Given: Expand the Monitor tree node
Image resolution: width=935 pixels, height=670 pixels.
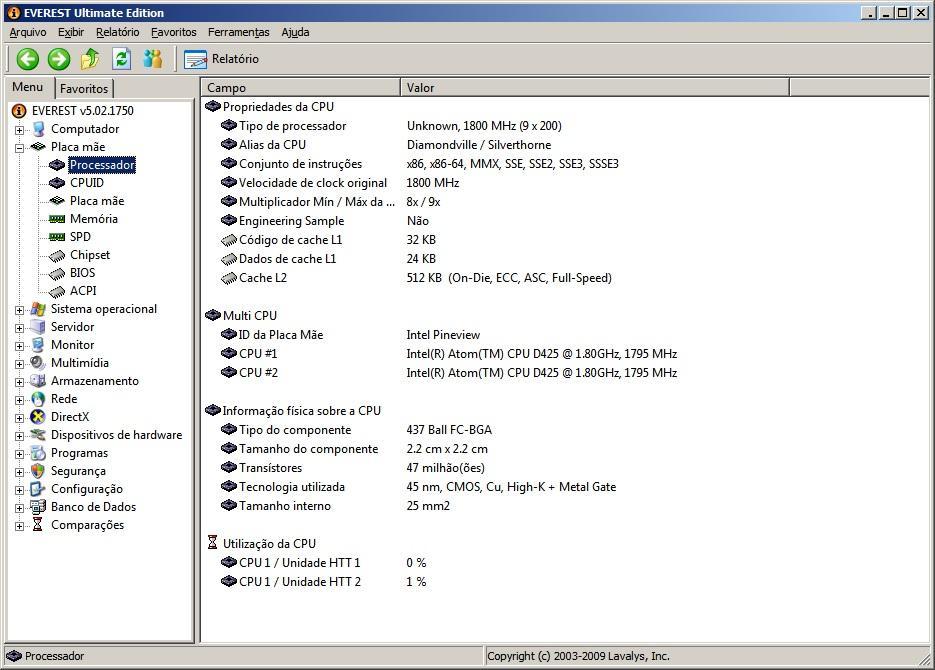Looking at the screenshot, I should pos(20,346).
